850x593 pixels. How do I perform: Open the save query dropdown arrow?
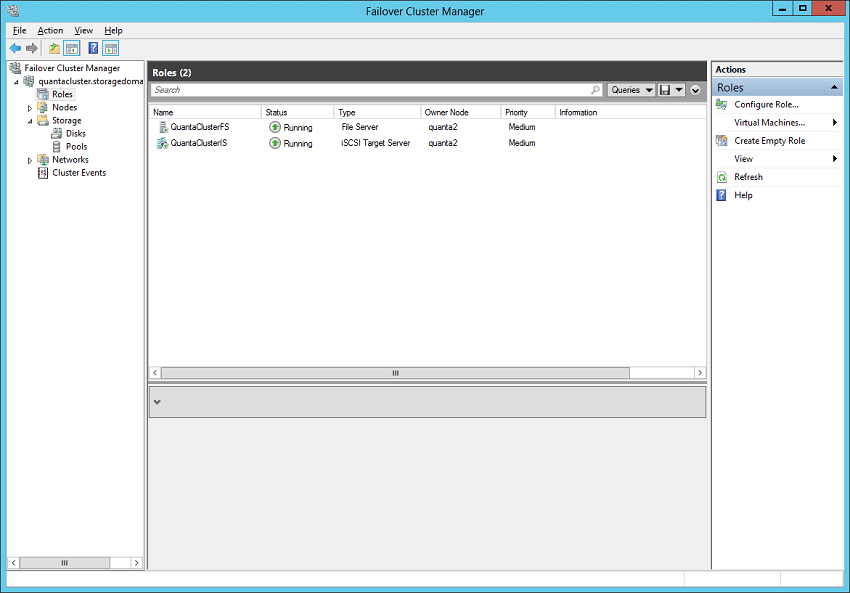[x=679, y=90]
